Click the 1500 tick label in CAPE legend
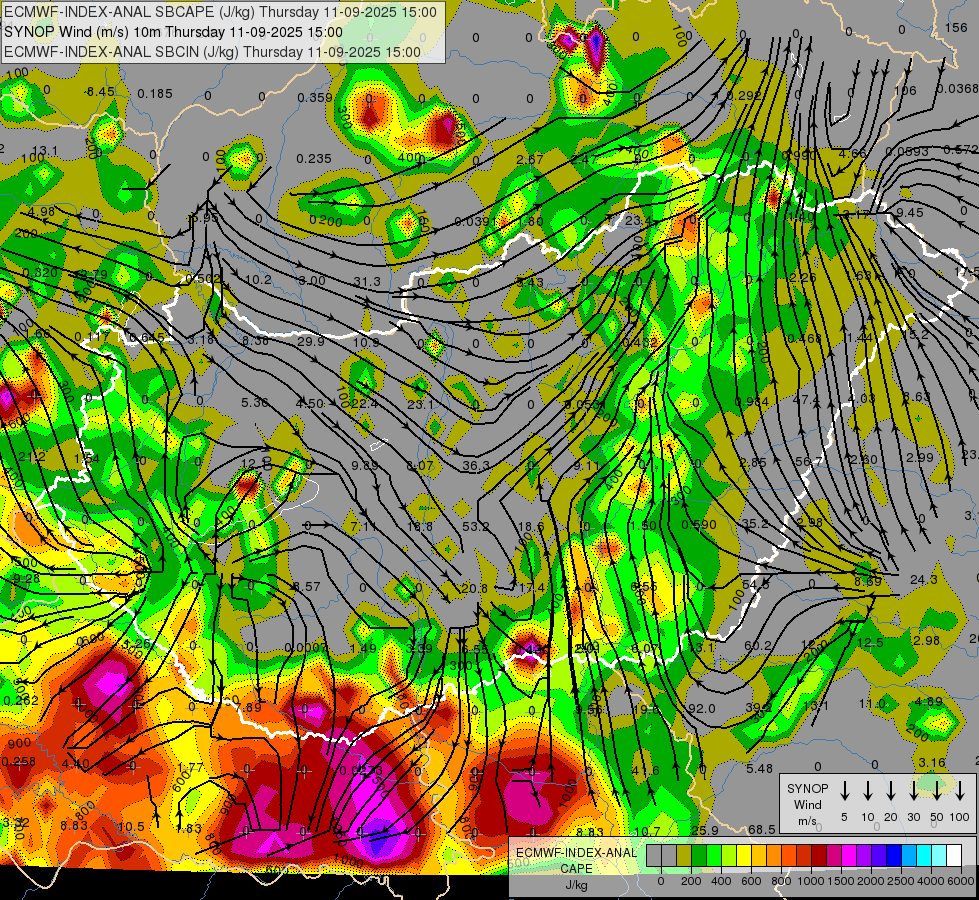 (x=841, y=881)
